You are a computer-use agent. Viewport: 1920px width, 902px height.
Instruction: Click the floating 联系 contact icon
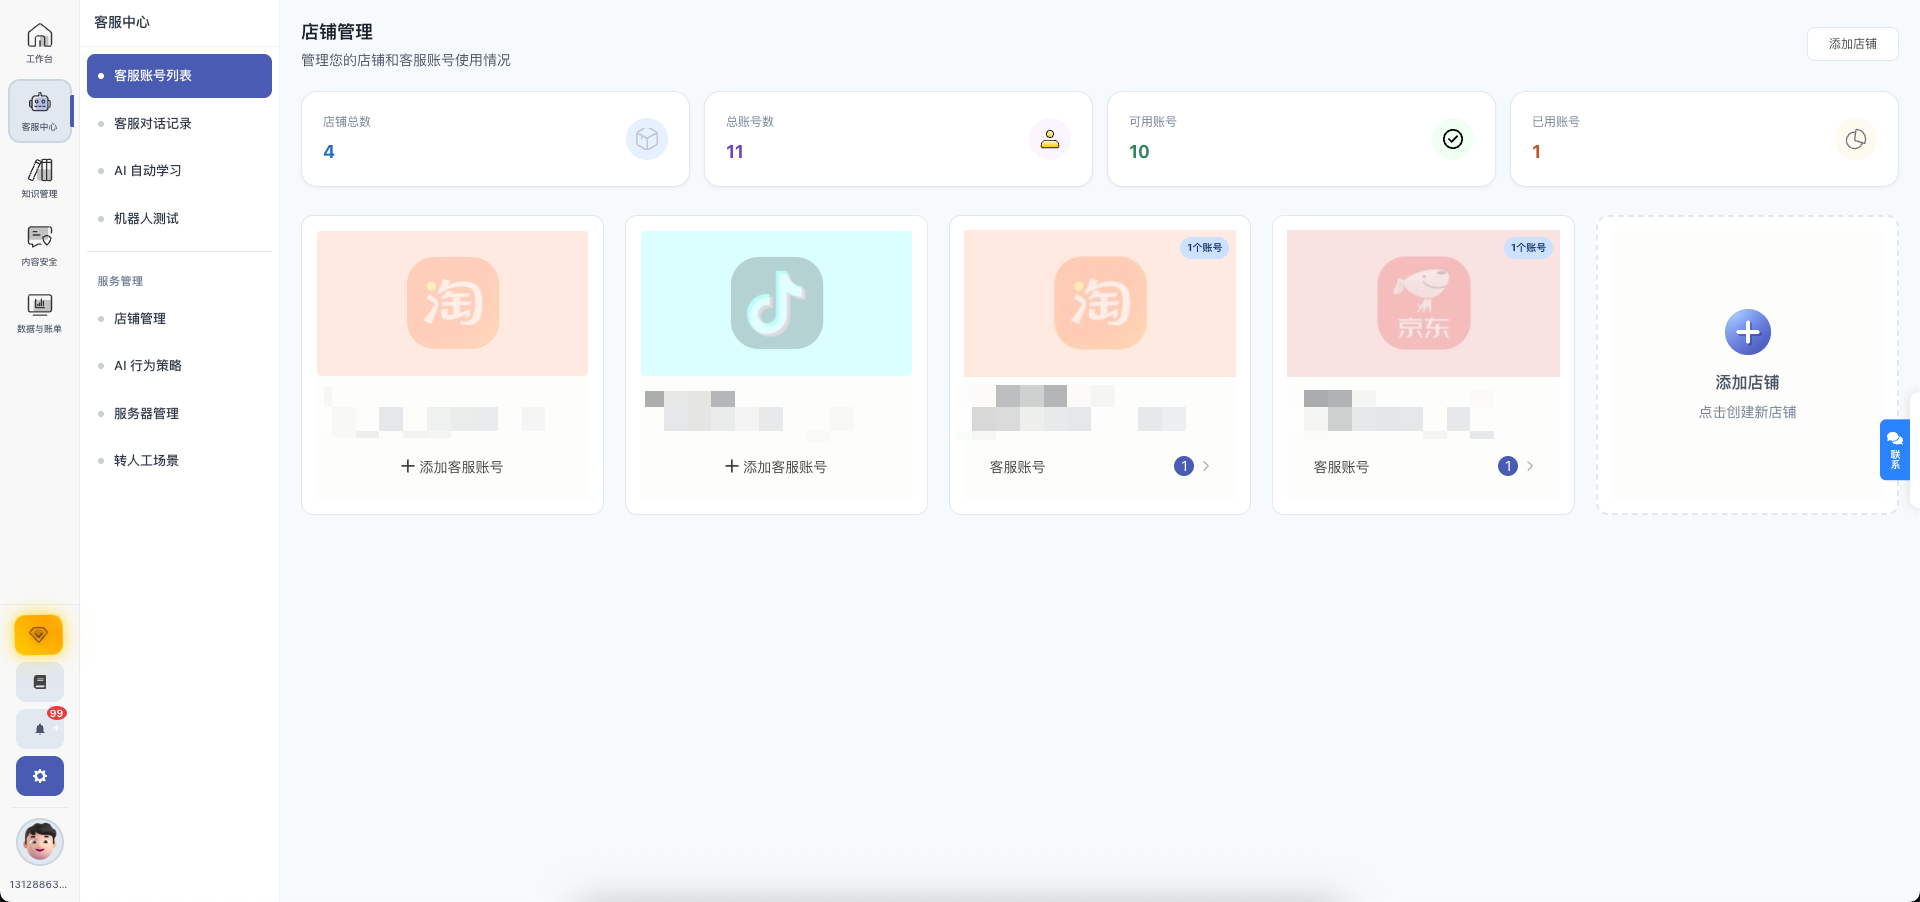click(1894, 450)
